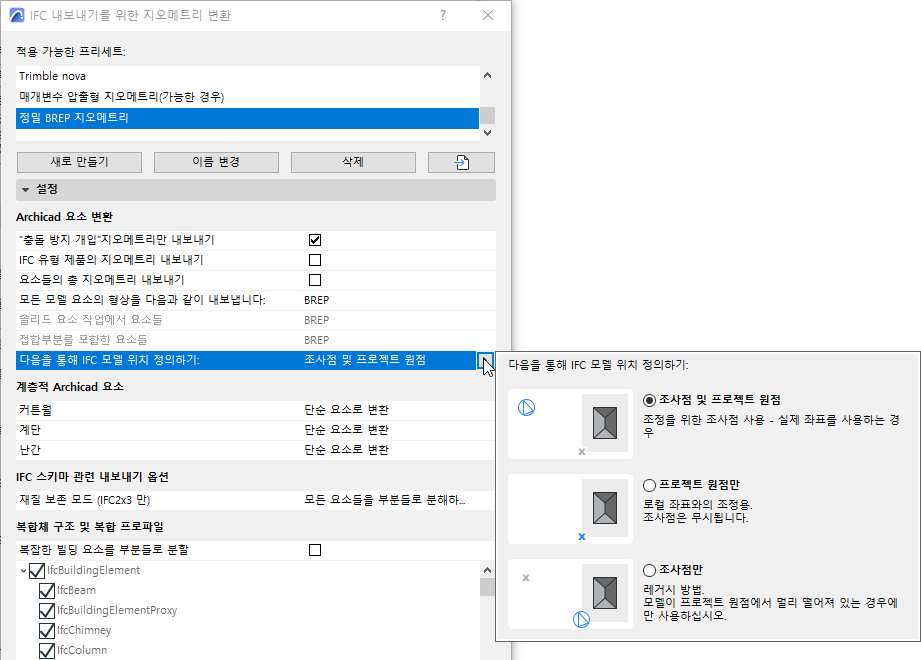921x660 pixels.
Task: Open the 커튼월 conversion dropdown value
Action: point(347,410)
